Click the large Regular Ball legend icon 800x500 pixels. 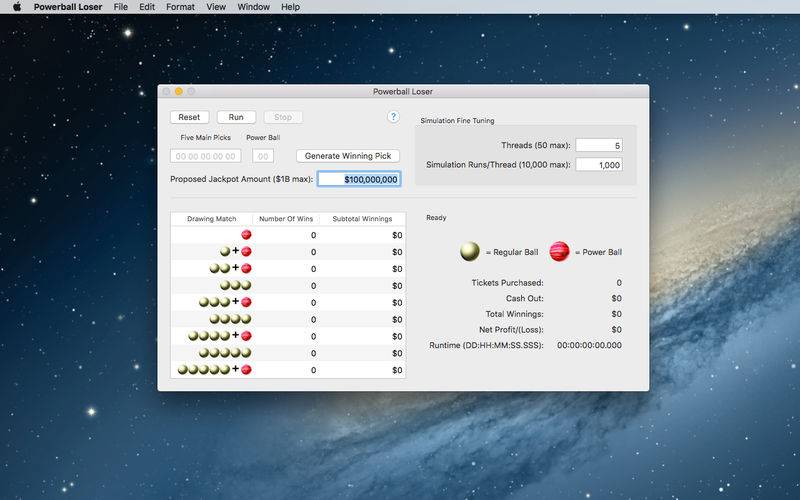(x=470, y=252)
